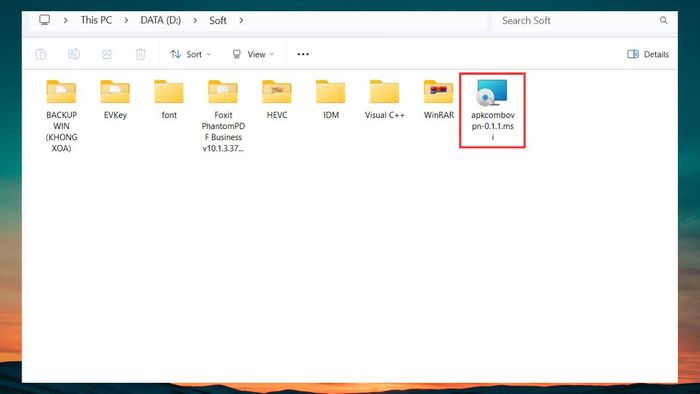Viewport: 700px width, 394px height.
Task: Select DATA (D:) in the breadcrumb
Action: (161, 20)
